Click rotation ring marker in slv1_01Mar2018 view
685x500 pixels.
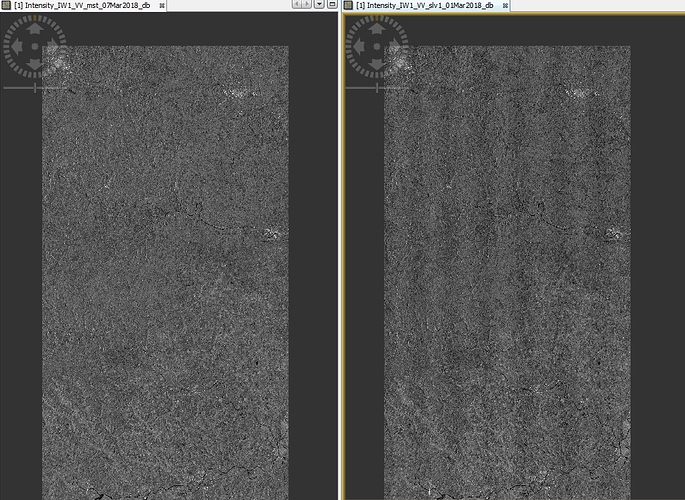click(377, 17)
